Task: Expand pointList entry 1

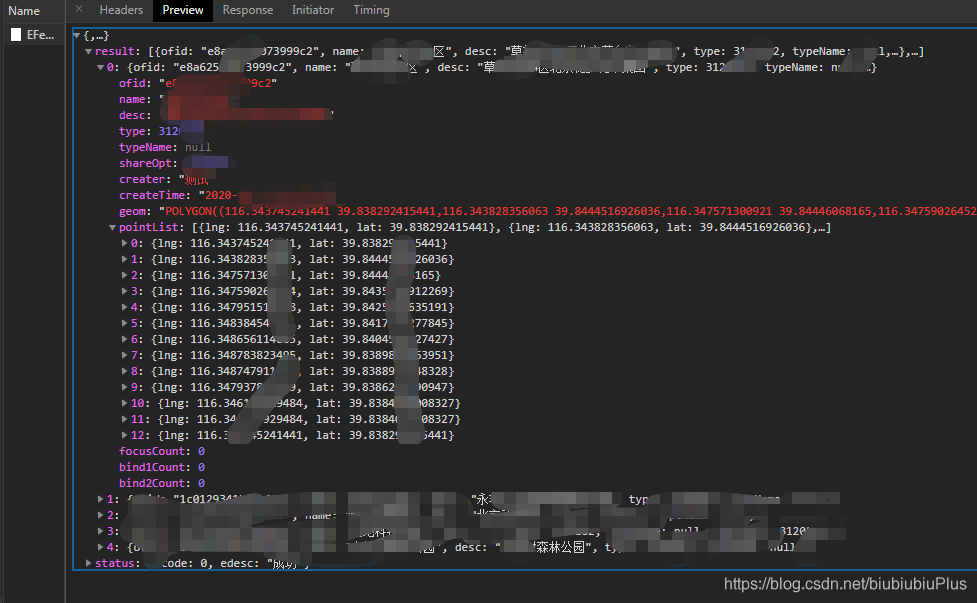Action: click(124, 259)
